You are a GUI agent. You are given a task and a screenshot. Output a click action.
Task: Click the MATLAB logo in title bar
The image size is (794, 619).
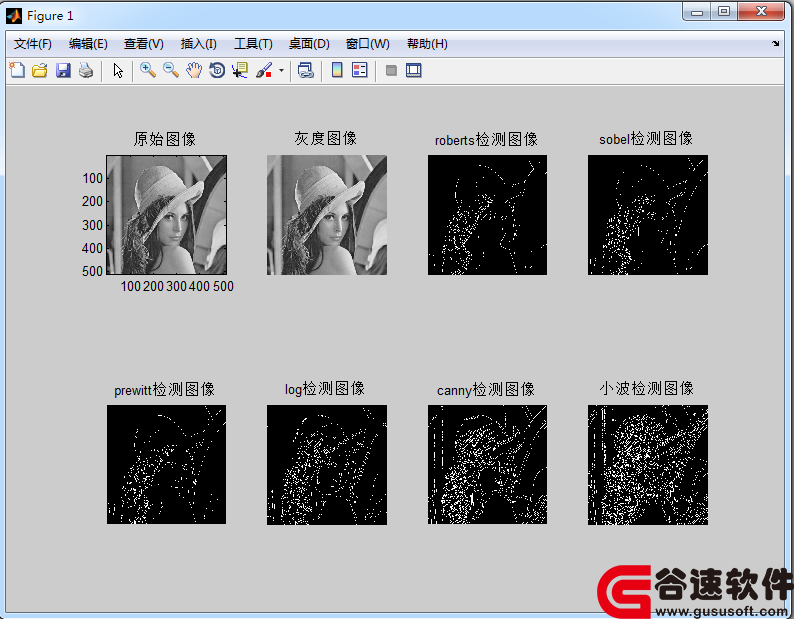pyautogui.click(x=14, y=16)
